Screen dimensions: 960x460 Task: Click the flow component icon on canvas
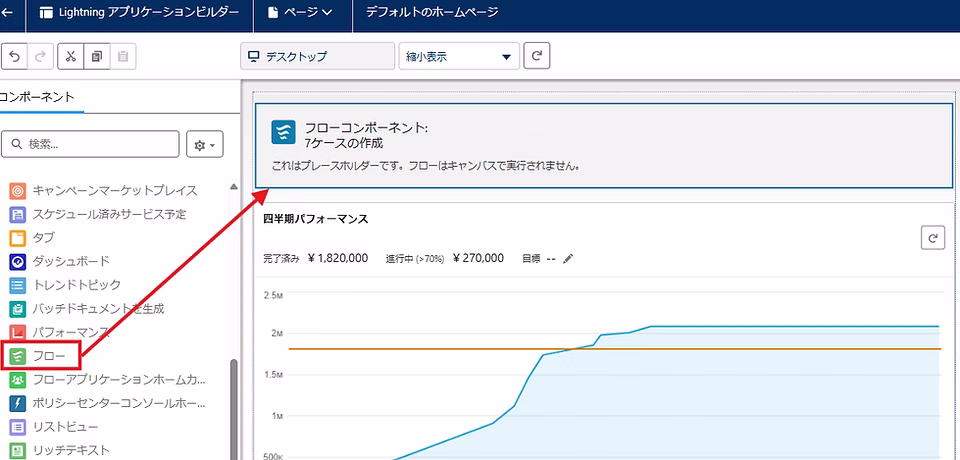pos(284,132)
